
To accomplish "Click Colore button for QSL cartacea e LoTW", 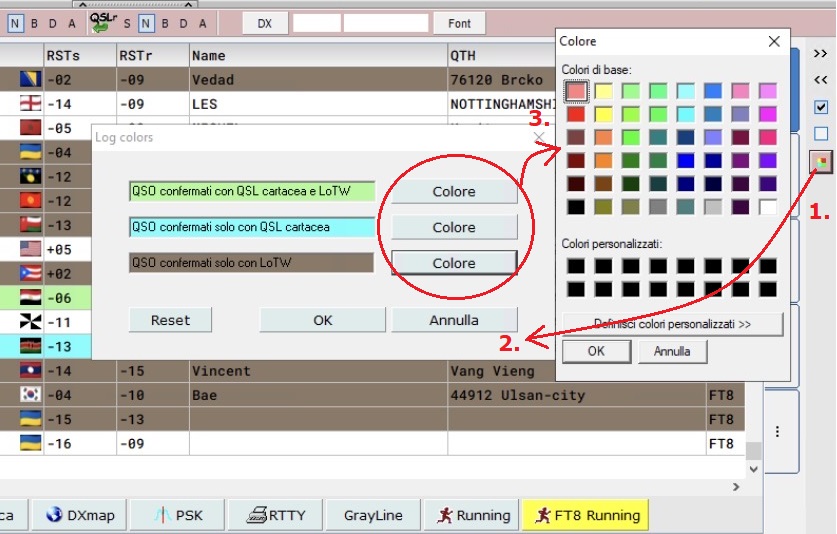I will point(454,192).
